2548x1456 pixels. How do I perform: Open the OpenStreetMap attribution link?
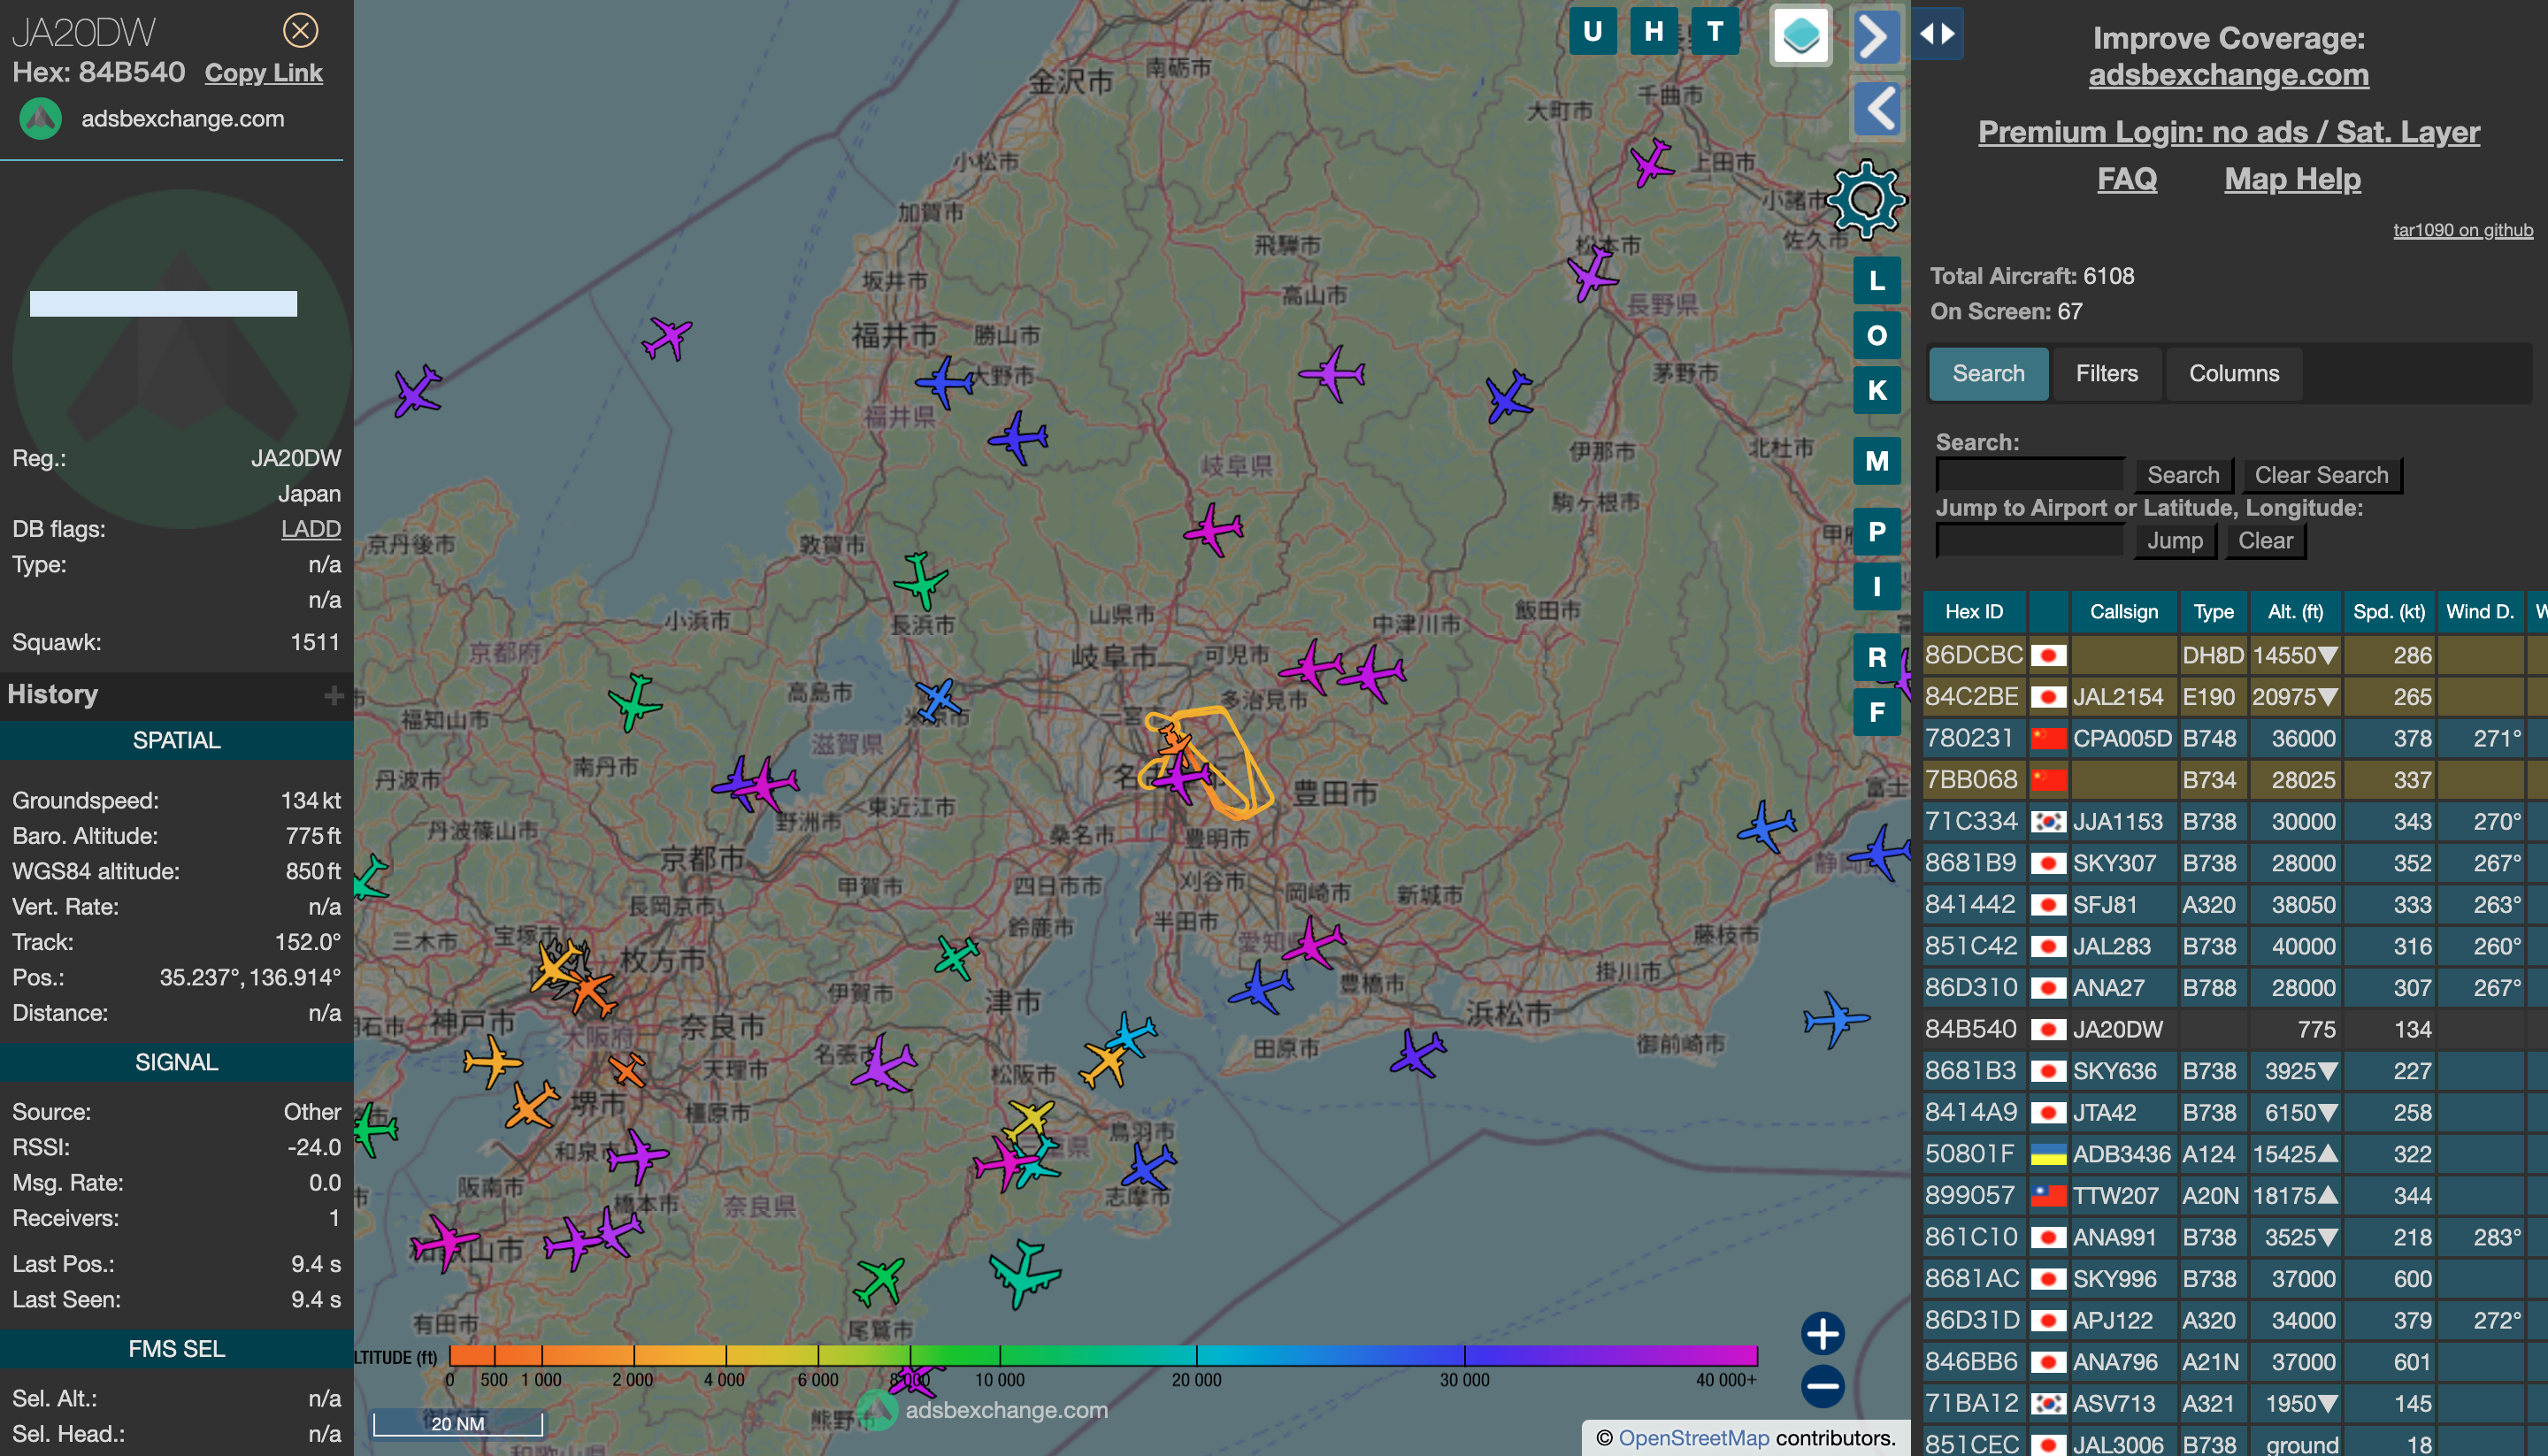tap(1693, 1438)
